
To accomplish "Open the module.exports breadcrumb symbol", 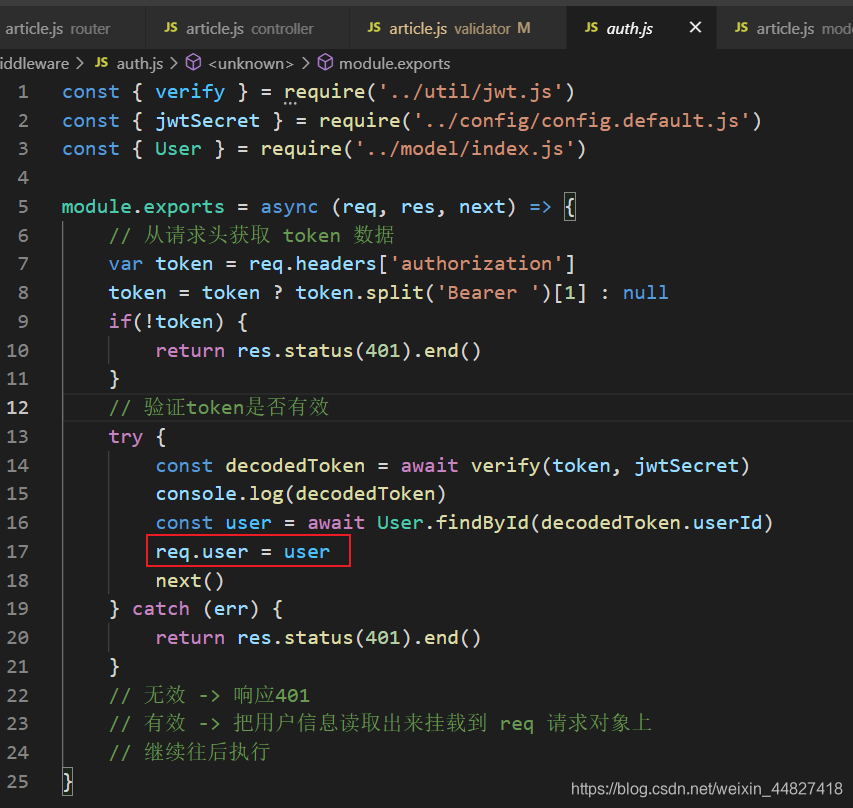I will (x=394, y=64).
